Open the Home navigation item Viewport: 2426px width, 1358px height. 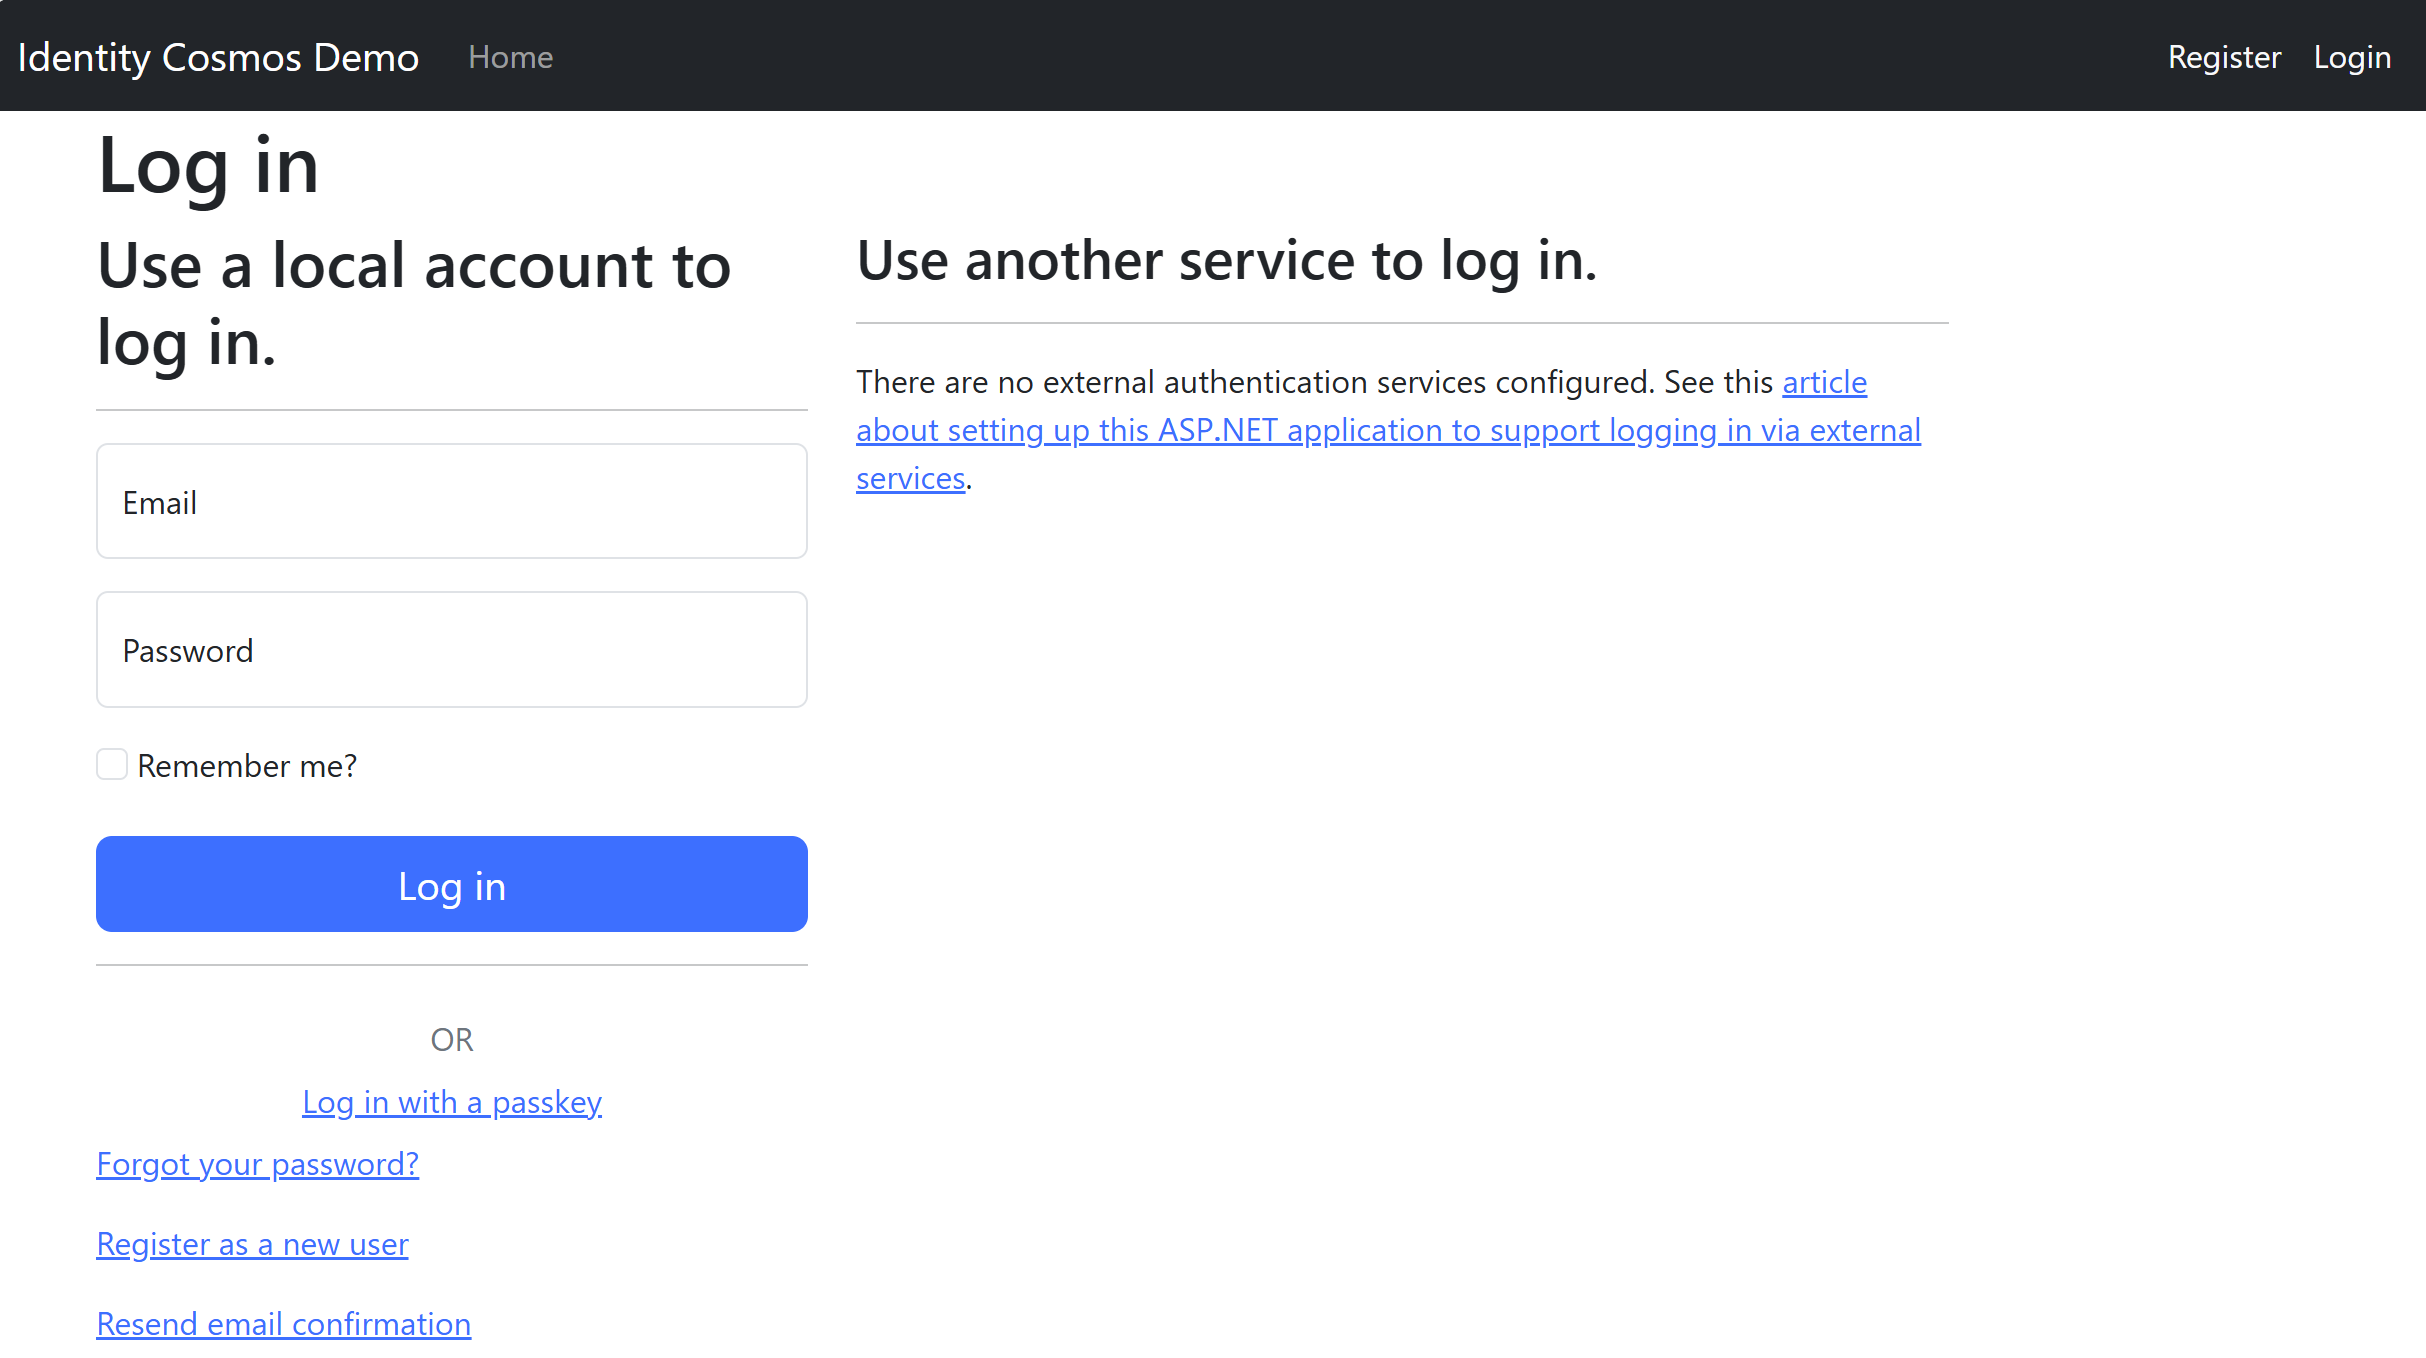coord(510,57)
